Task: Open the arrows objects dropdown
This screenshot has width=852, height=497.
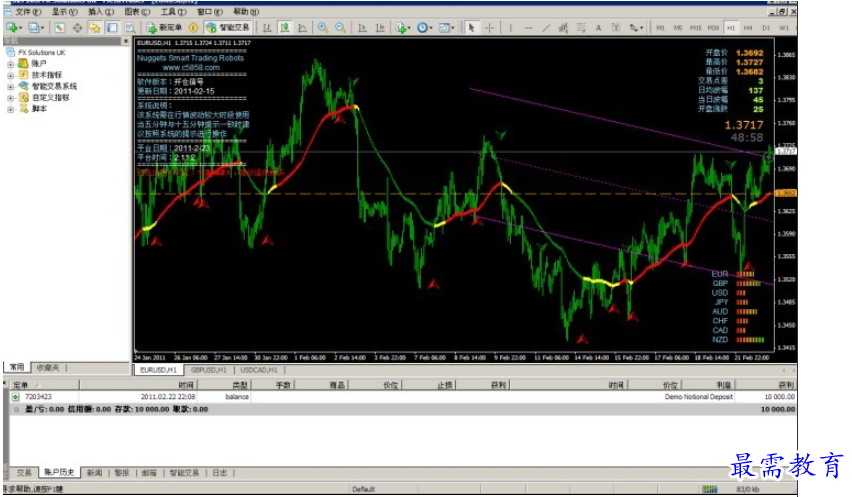Action: [x=636, y=27]
